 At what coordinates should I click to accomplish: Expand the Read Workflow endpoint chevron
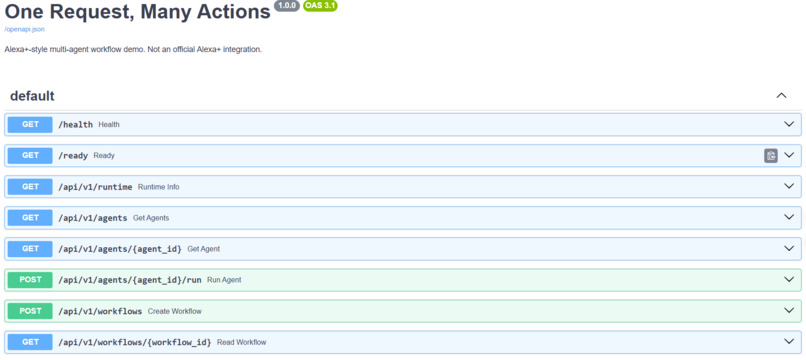789,341
